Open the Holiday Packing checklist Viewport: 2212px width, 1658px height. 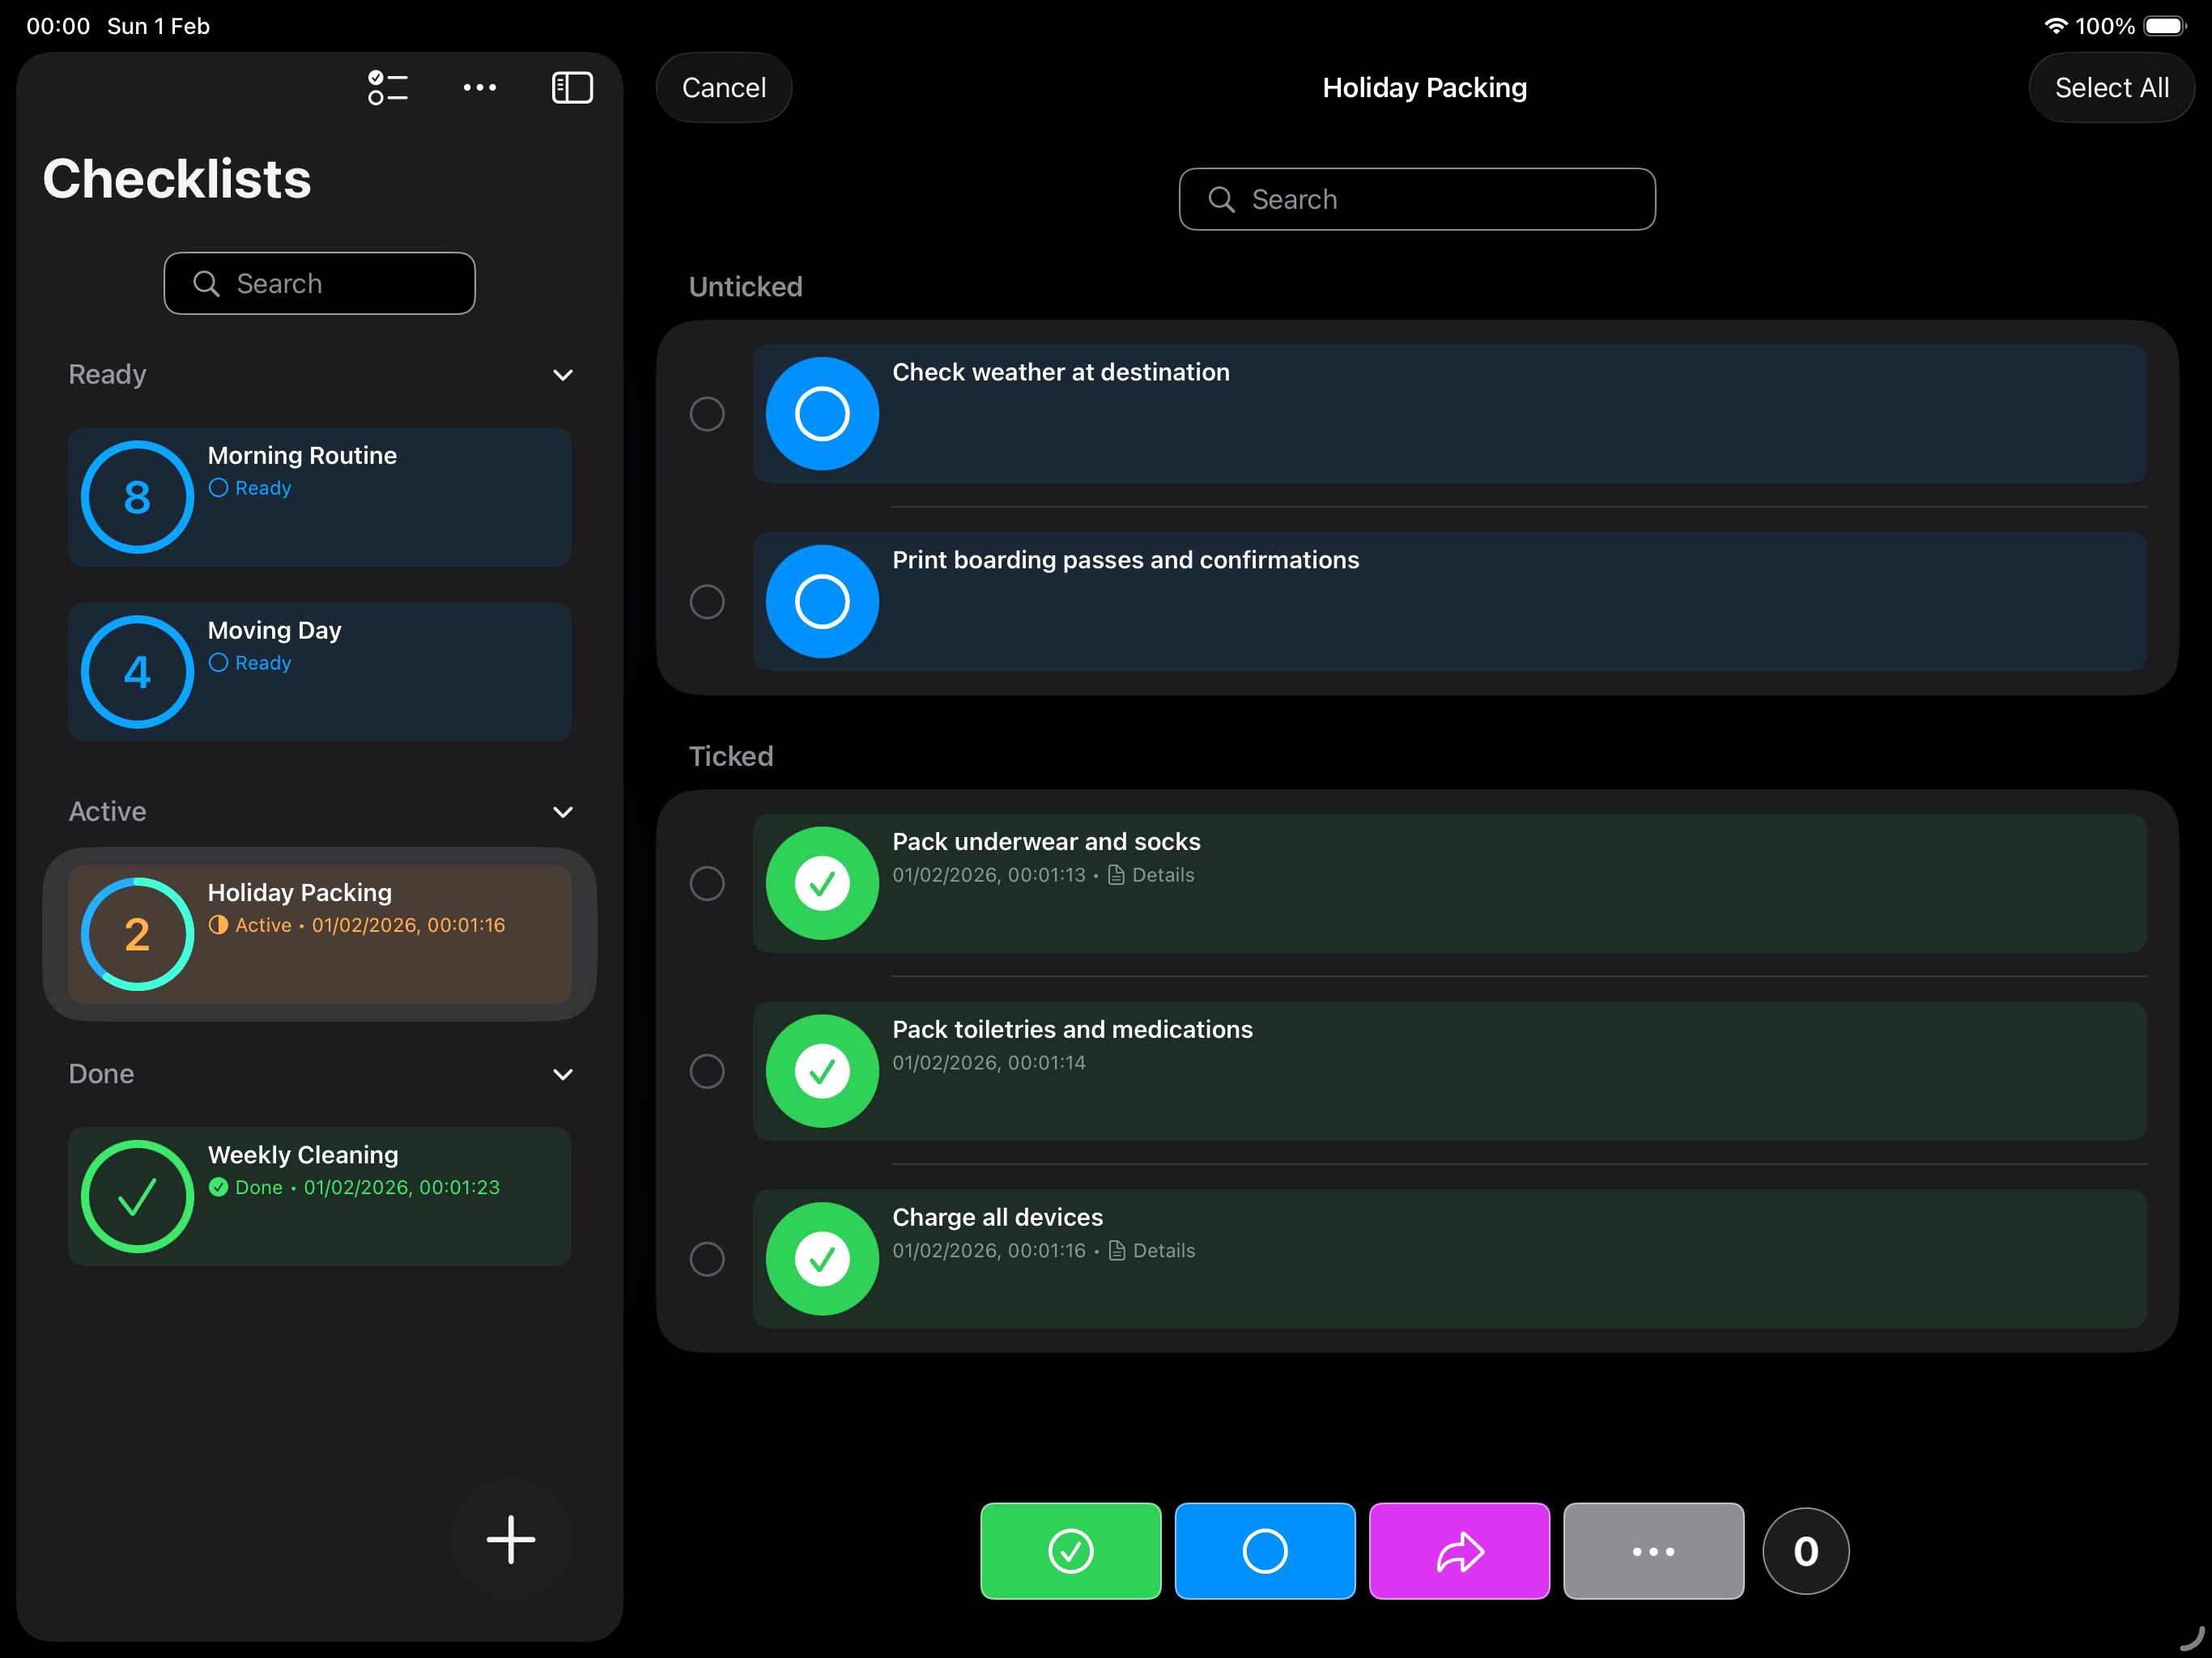[320, 934]
